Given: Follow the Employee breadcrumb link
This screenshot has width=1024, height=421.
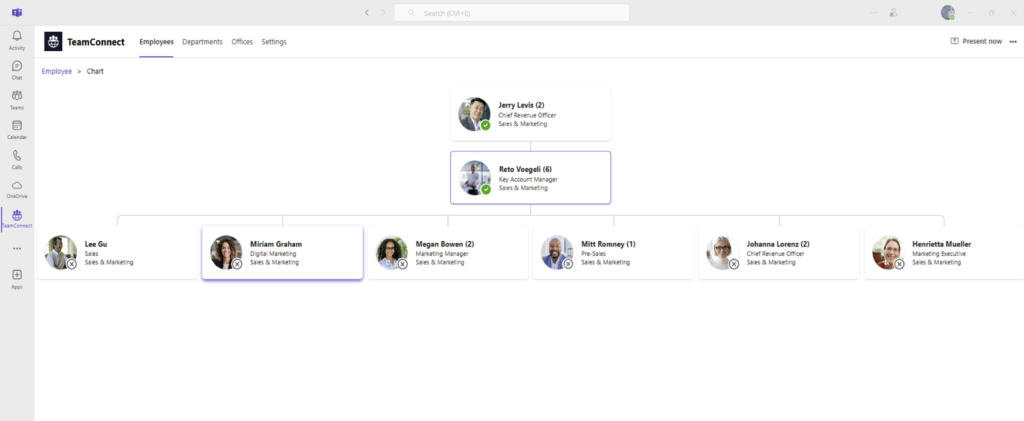Looking at the screenshot, I should tap(57, 71).
